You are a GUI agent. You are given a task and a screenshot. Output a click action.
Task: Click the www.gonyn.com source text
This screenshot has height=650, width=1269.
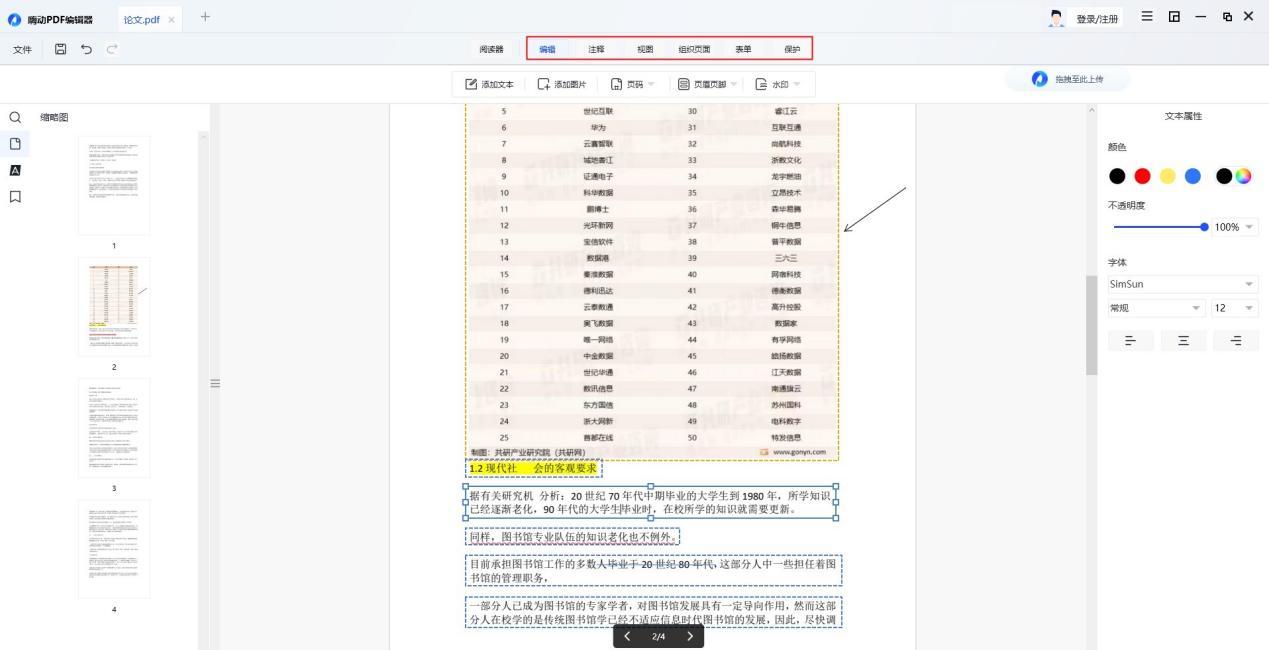coord(799,452)
